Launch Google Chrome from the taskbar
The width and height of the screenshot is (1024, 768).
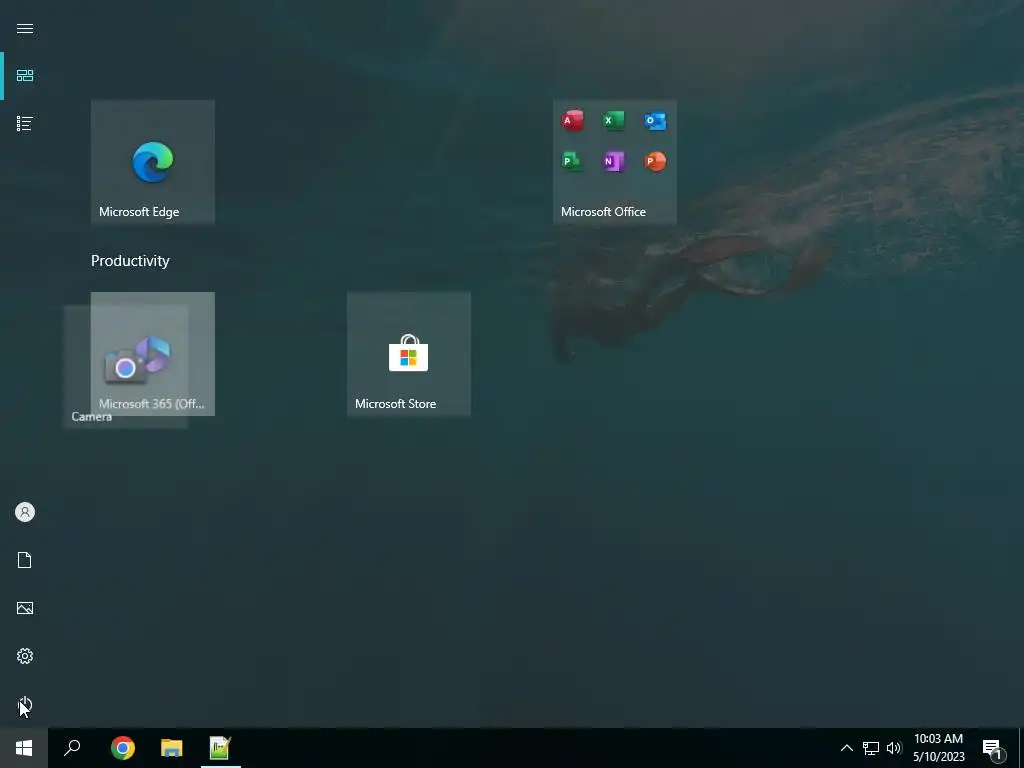click(123, 748)
